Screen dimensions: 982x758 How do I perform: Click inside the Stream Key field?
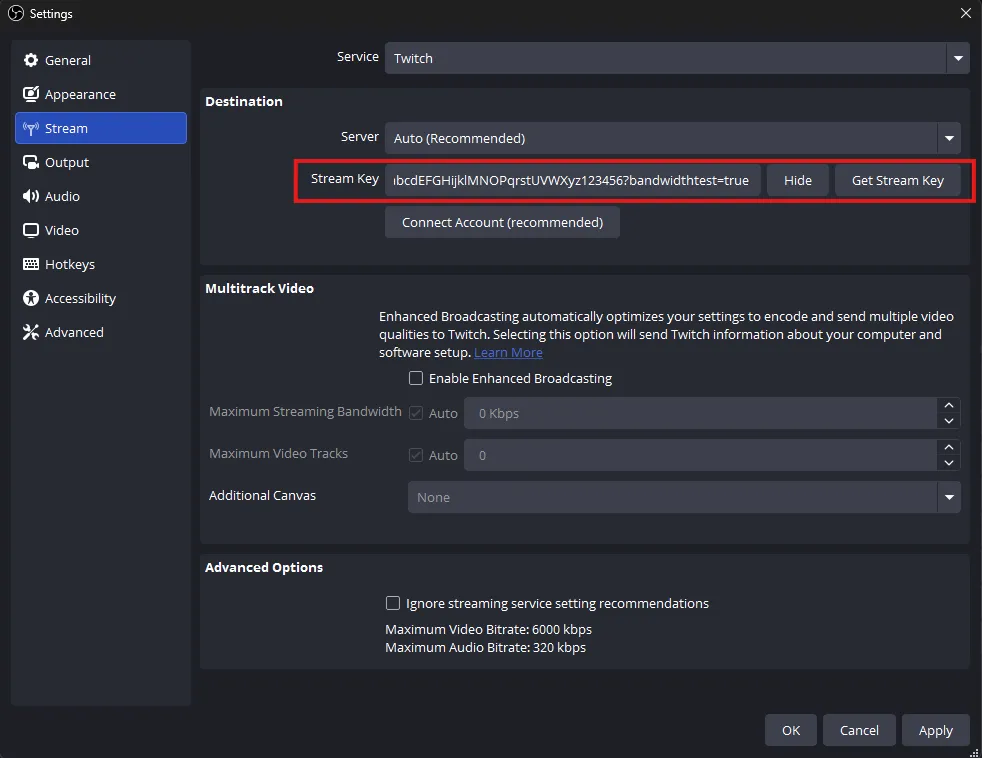572,181
